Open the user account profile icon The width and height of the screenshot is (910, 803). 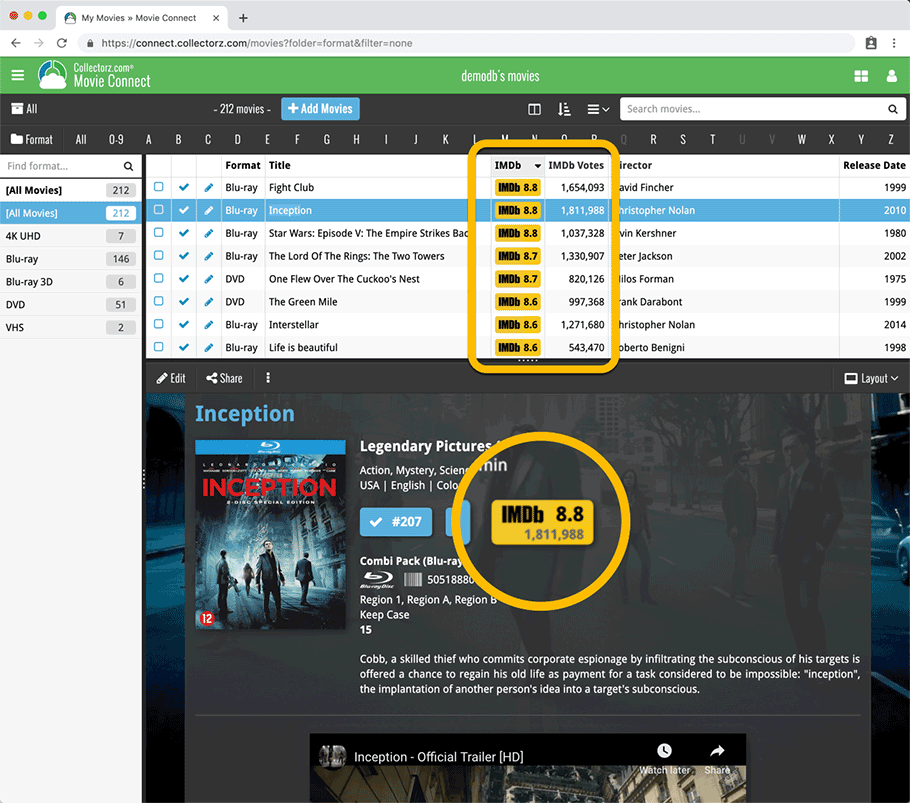892,76
